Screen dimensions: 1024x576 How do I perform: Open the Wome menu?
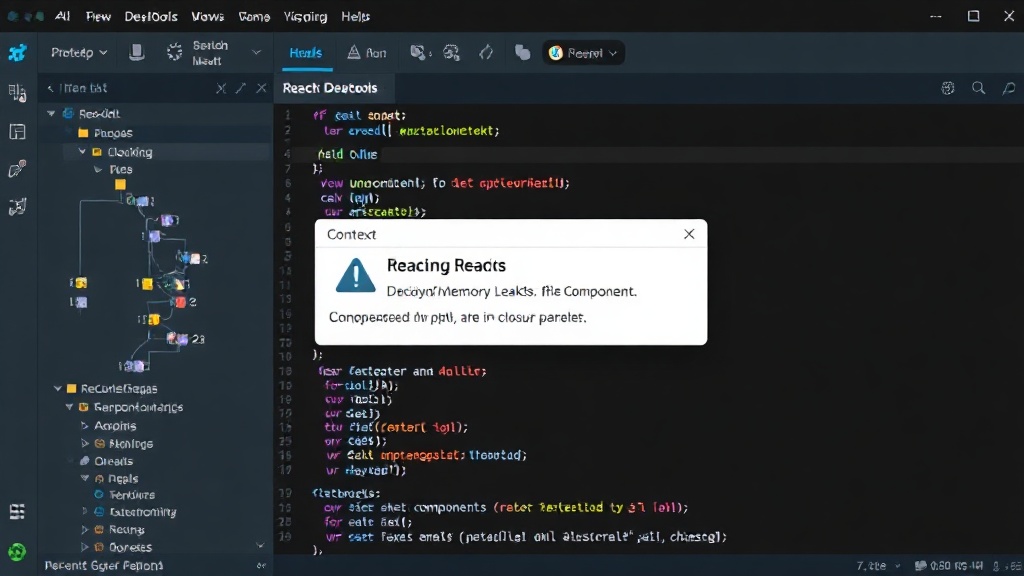[x=254, y=16]
